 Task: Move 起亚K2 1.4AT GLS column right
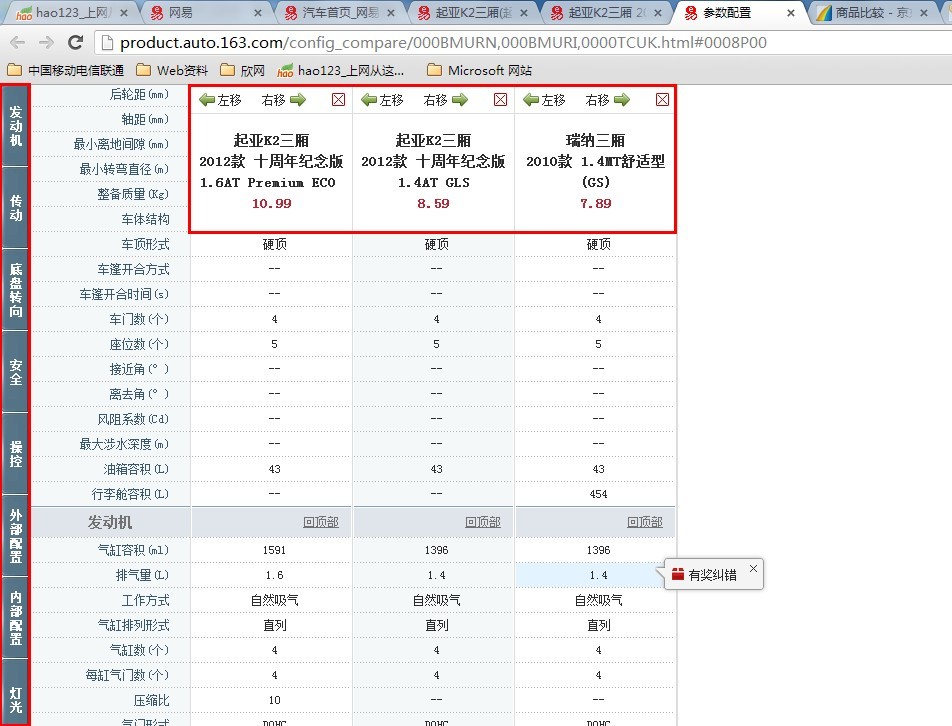[x=446, y=100]
